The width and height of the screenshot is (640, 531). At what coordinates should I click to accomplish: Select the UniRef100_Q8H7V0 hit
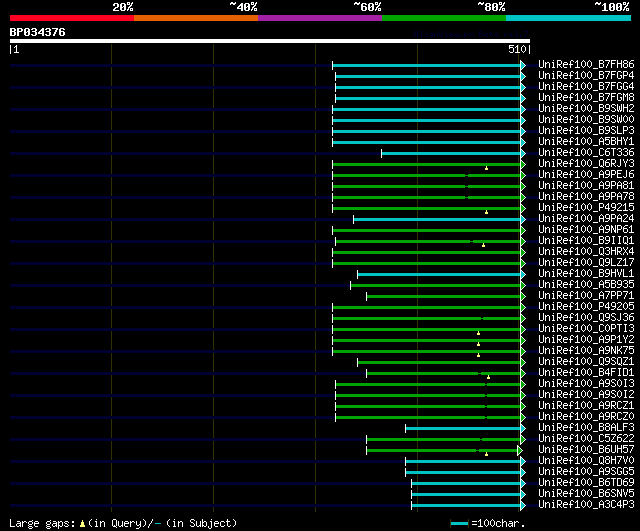(586, 461)
